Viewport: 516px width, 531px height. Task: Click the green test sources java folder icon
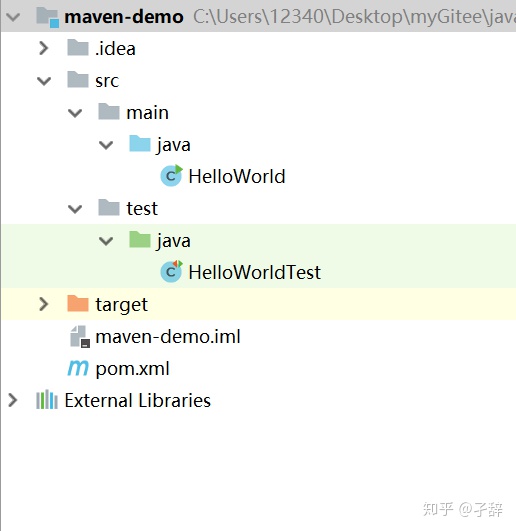click(140, 239)
